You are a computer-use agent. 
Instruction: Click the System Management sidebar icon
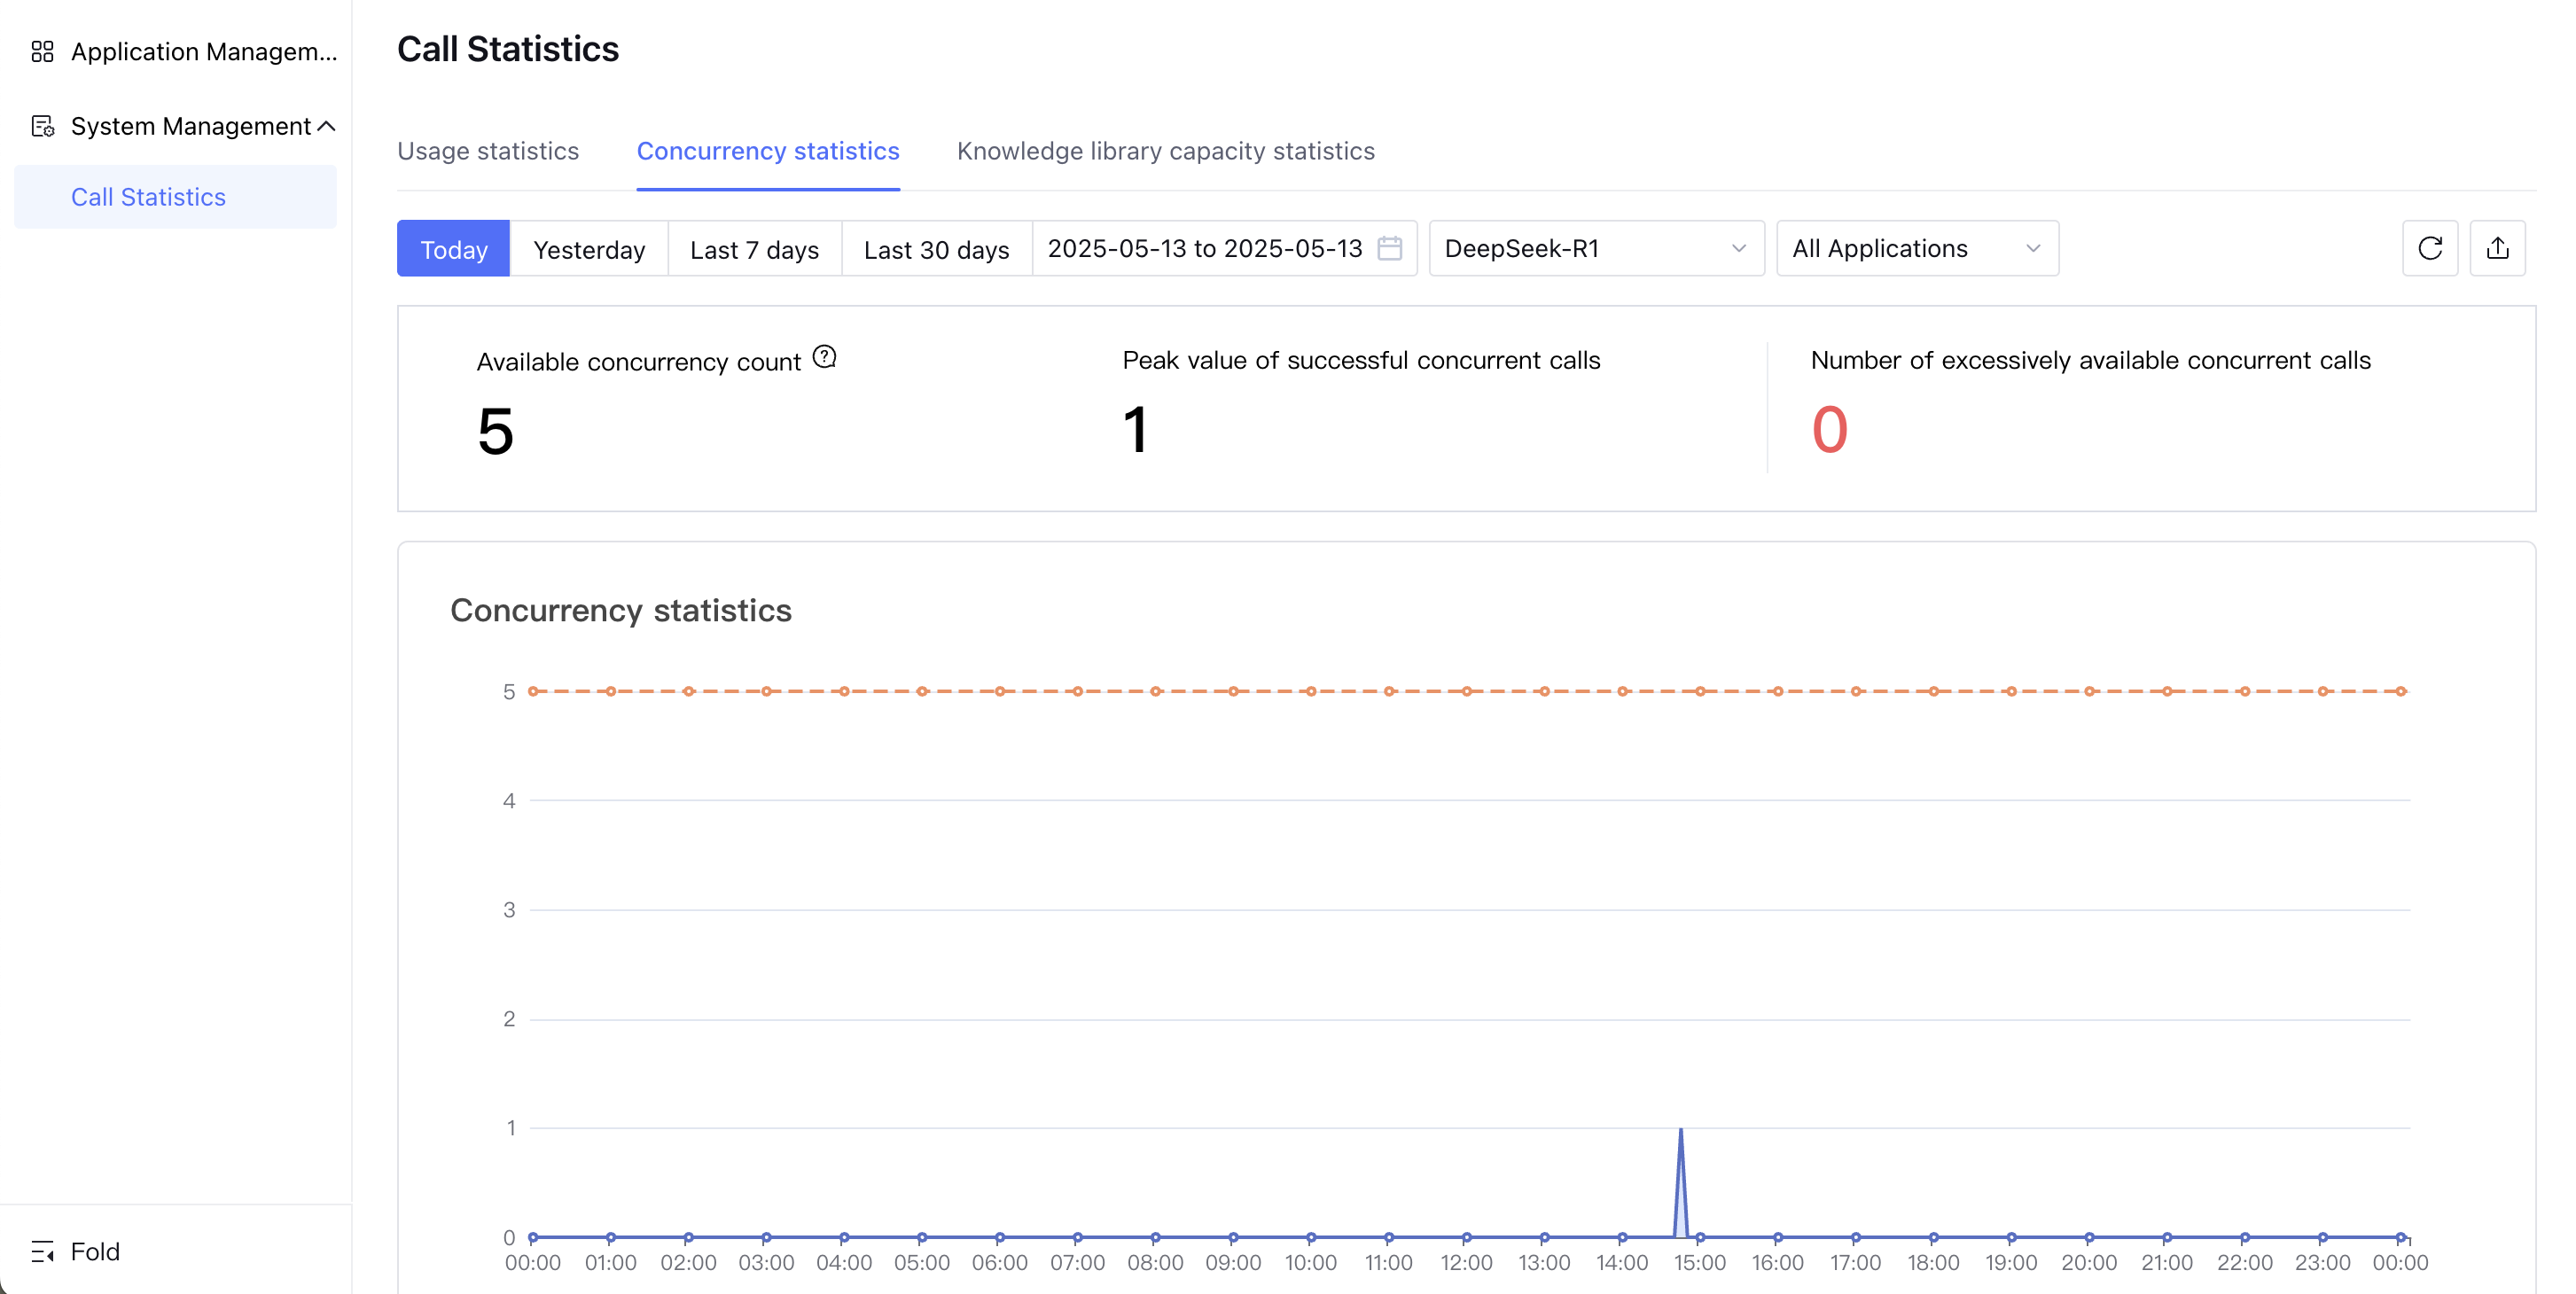tap(42, 126)
